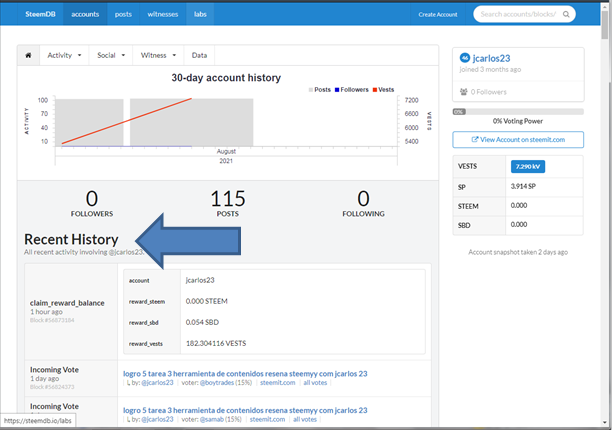Toggle the Vests legend entry in chart
Viewport: 615px width, 430px height.
coord(383,90)
